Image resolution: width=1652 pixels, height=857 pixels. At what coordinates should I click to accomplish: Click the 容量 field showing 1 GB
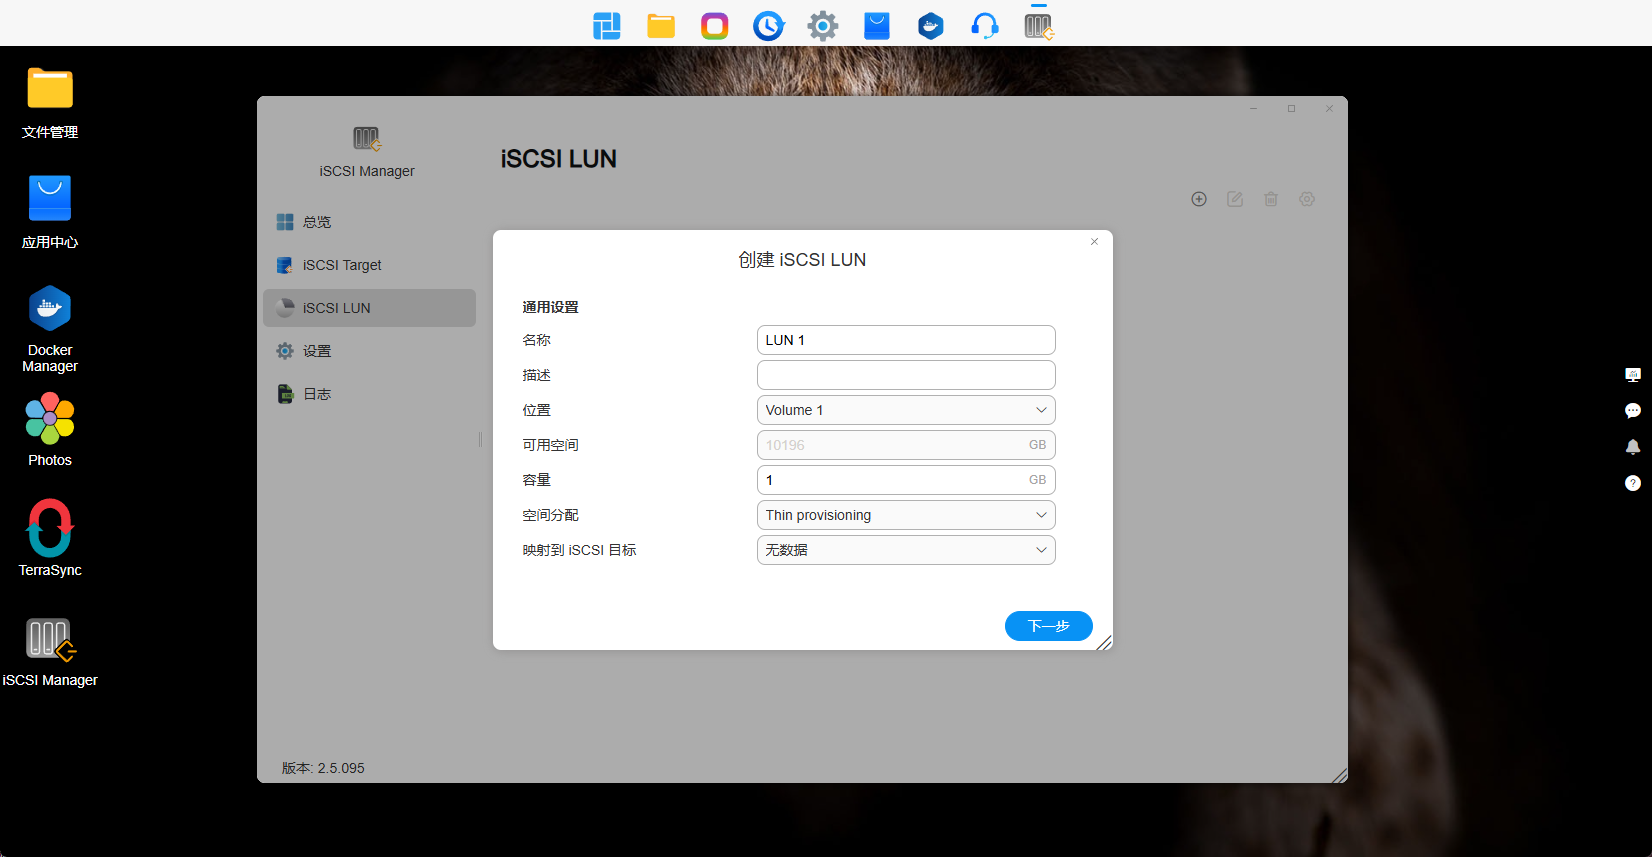pos(906,480)
